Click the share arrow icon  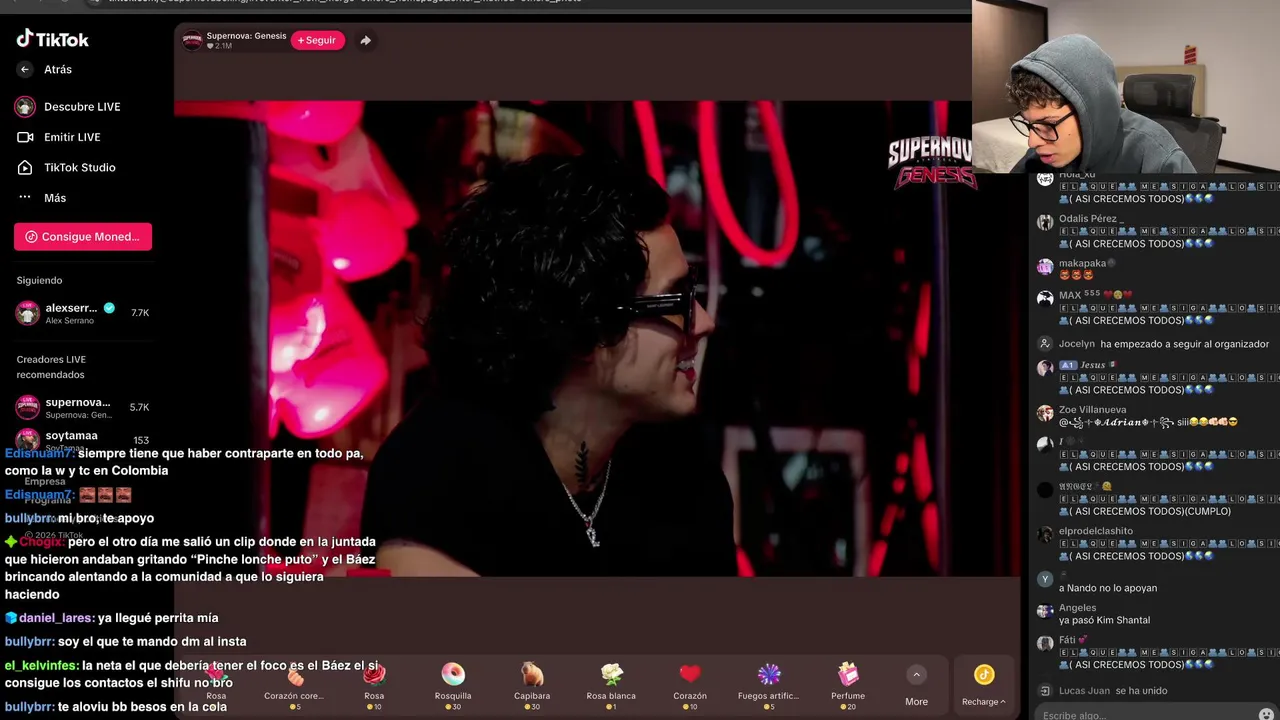click(366, 40)
